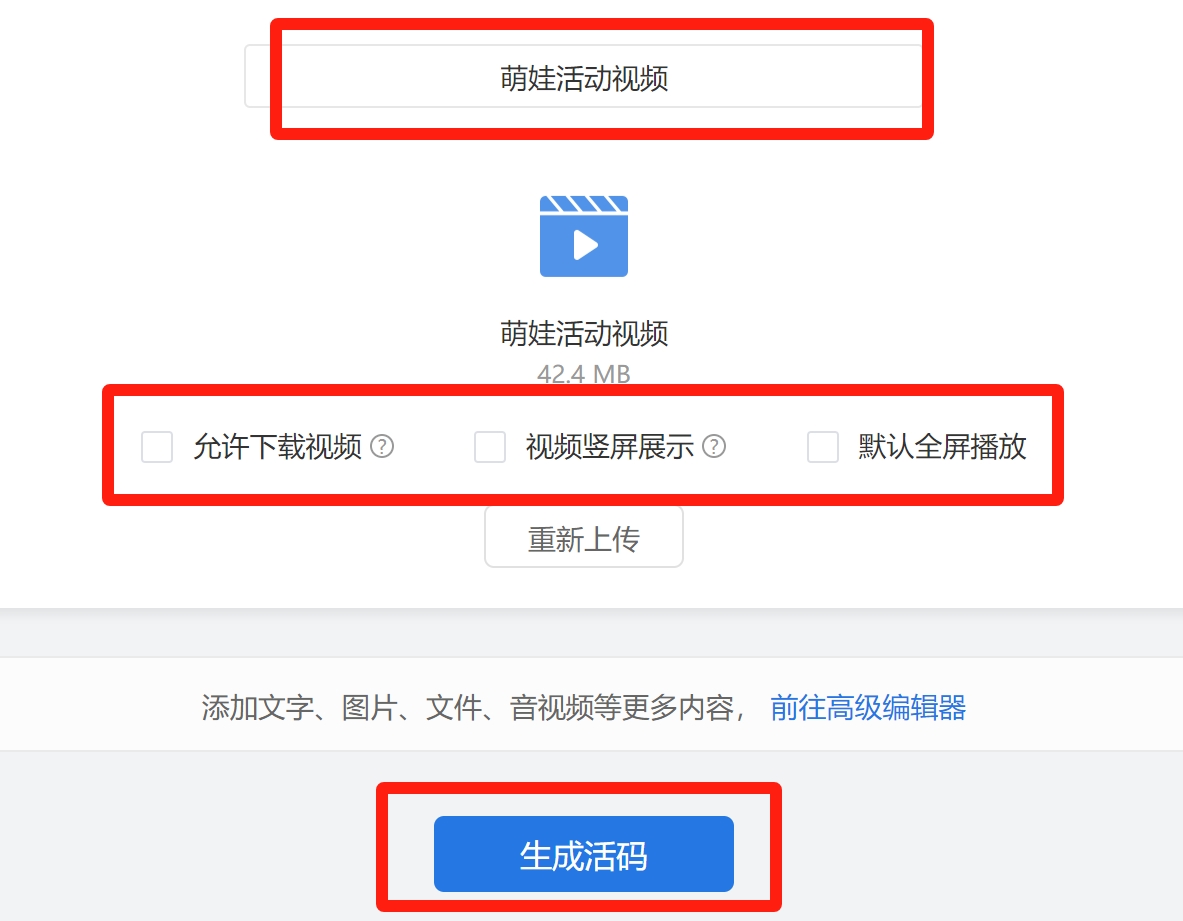Focus the title field containing 萌娃活动视频
This screenshot has width=1183, height=921.
(583, 76)
